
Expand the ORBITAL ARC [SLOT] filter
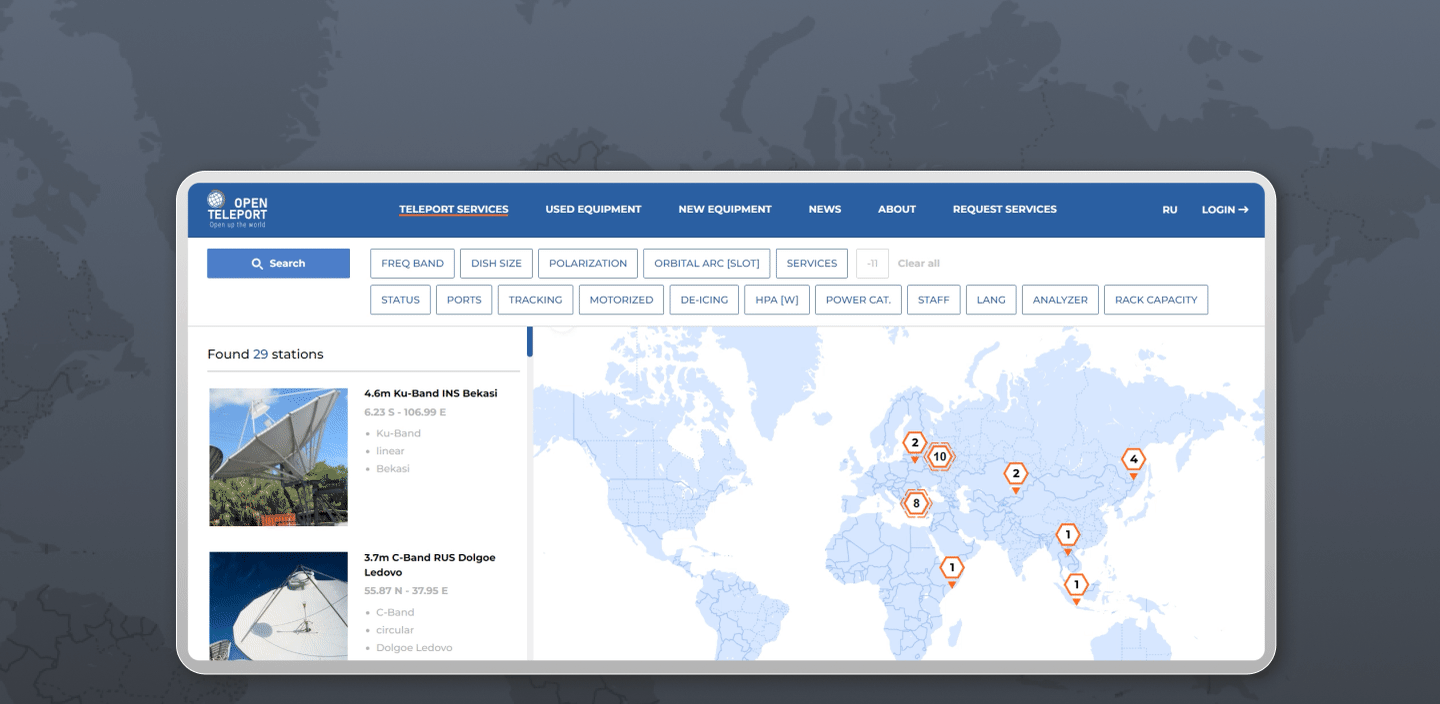(x=707, y=263)
